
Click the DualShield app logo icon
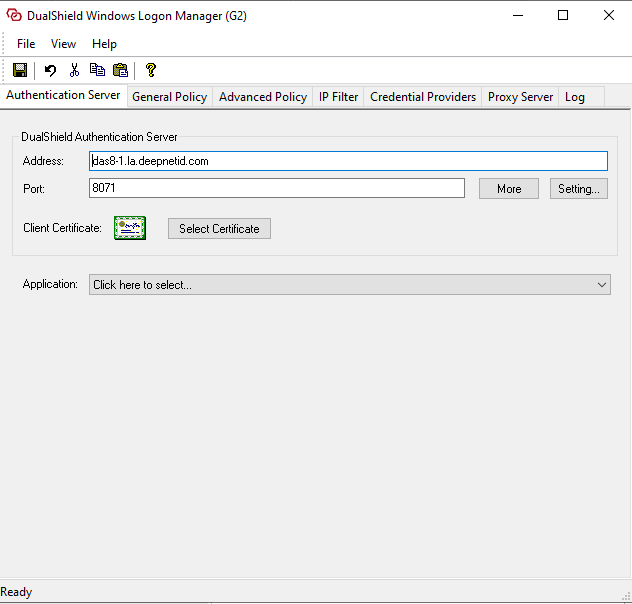[x=14, y=16]
